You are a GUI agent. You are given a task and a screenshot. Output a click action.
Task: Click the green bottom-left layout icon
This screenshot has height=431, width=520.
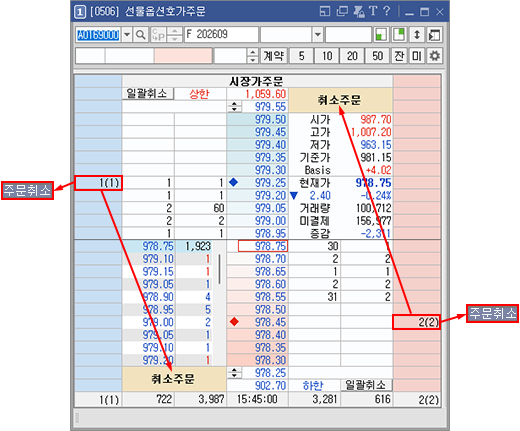point(381,35)
